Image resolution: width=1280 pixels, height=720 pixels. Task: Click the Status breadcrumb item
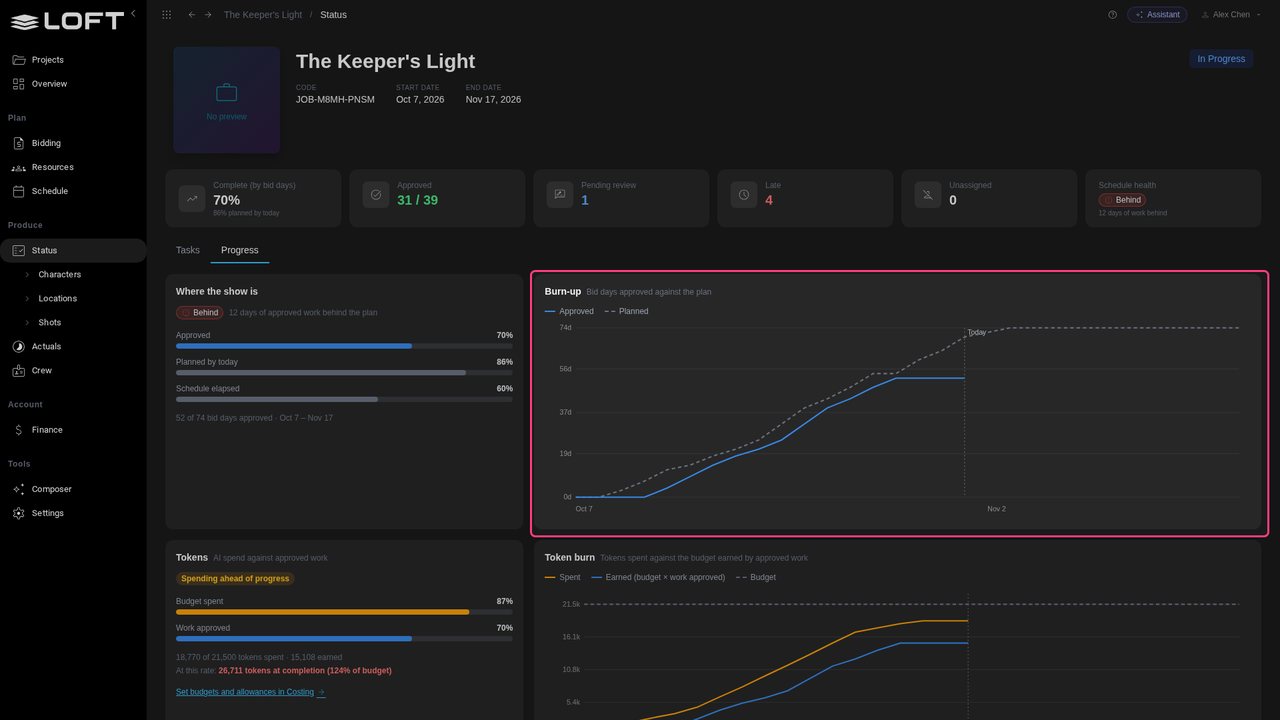click(333, 15)
